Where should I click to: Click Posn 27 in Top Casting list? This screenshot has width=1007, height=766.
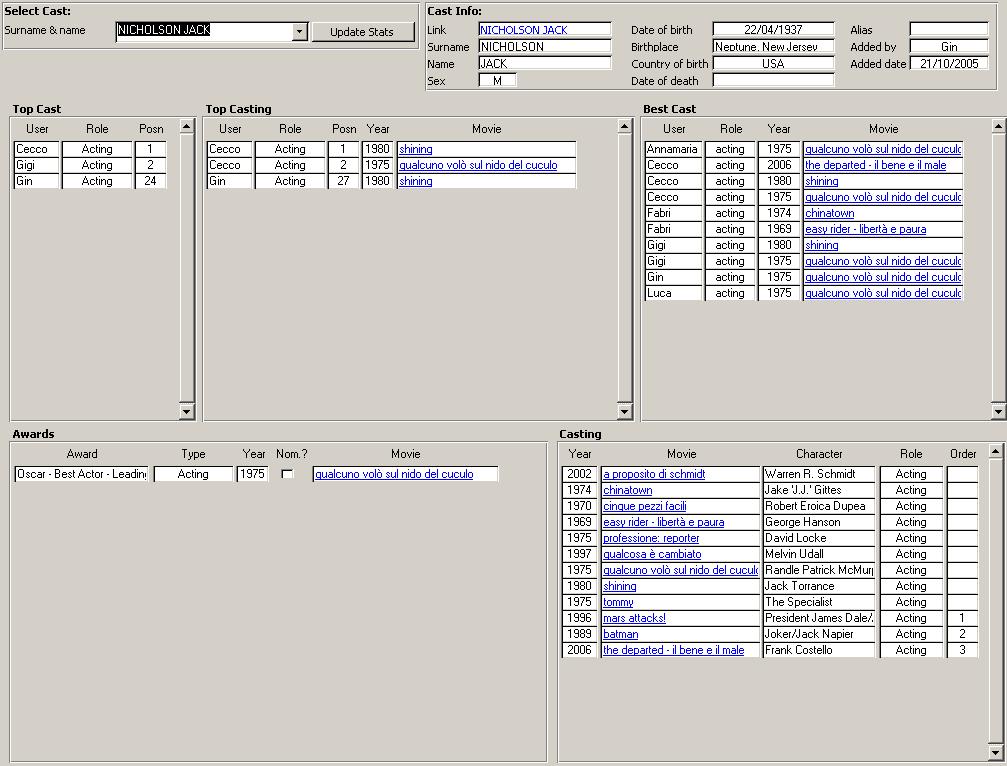344,181
